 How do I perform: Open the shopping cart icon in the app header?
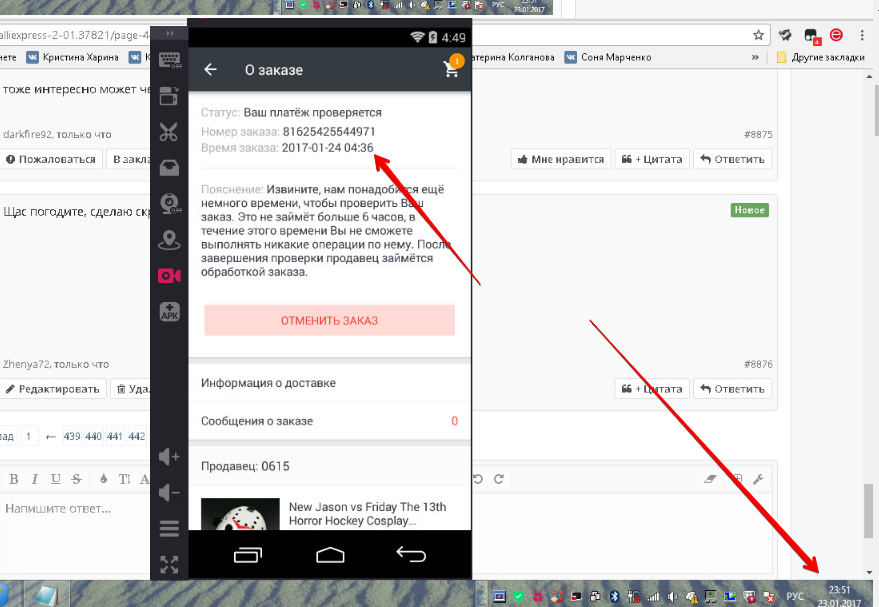(x=452, y=67)
